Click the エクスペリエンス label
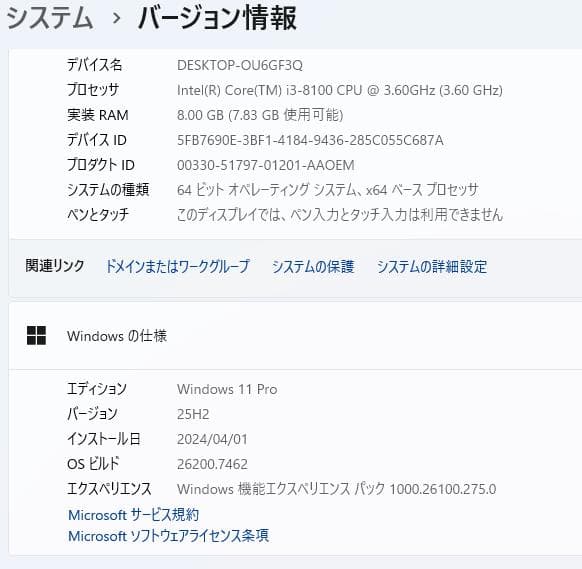 point(109,489)
